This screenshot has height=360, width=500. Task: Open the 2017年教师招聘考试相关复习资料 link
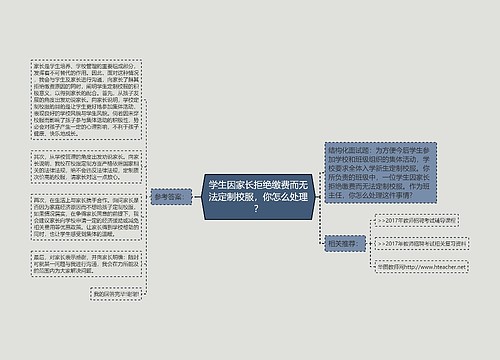coord(422,244)
